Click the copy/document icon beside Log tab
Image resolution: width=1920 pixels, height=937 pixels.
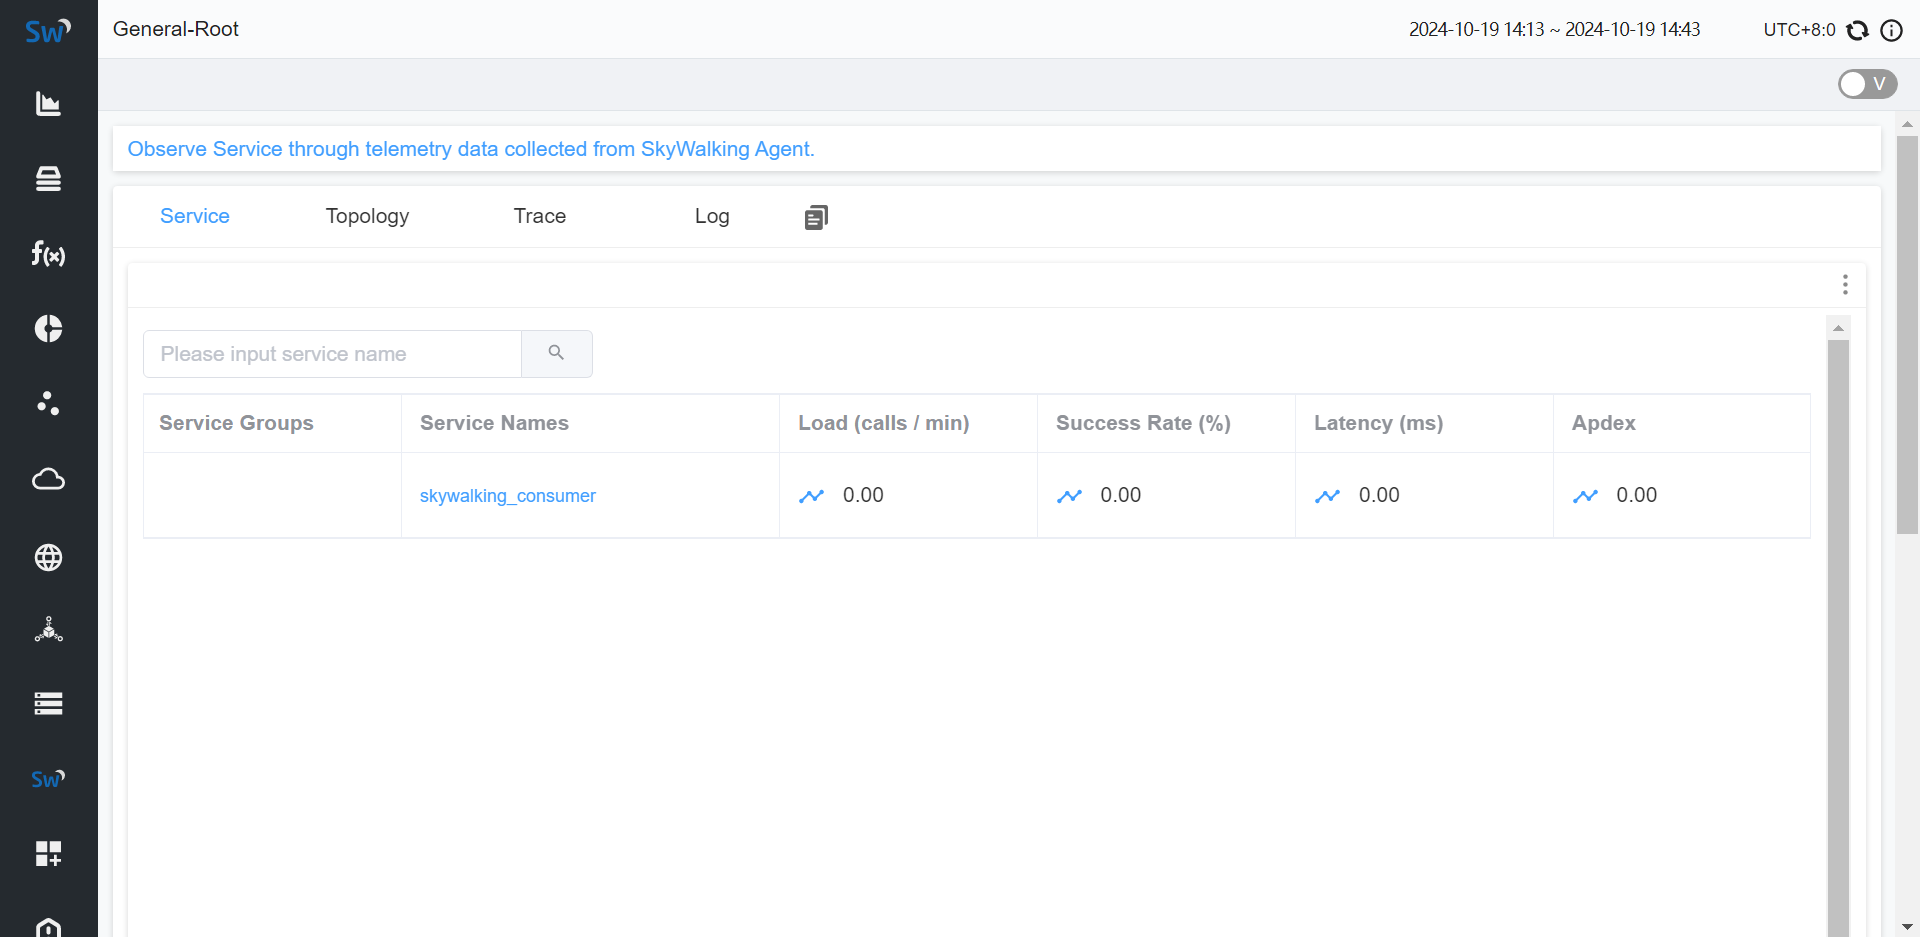point(816,217)
